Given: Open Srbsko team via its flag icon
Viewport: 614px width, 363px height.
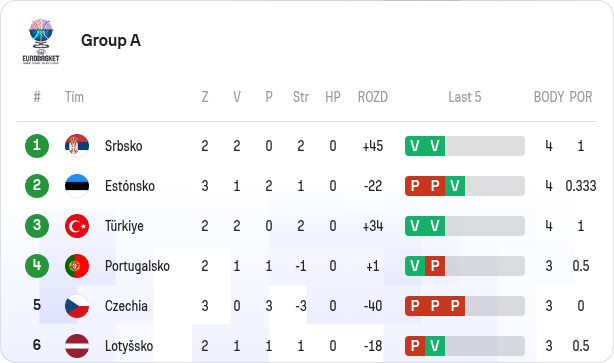Looking at the screenshot, I should pos(77,146).
